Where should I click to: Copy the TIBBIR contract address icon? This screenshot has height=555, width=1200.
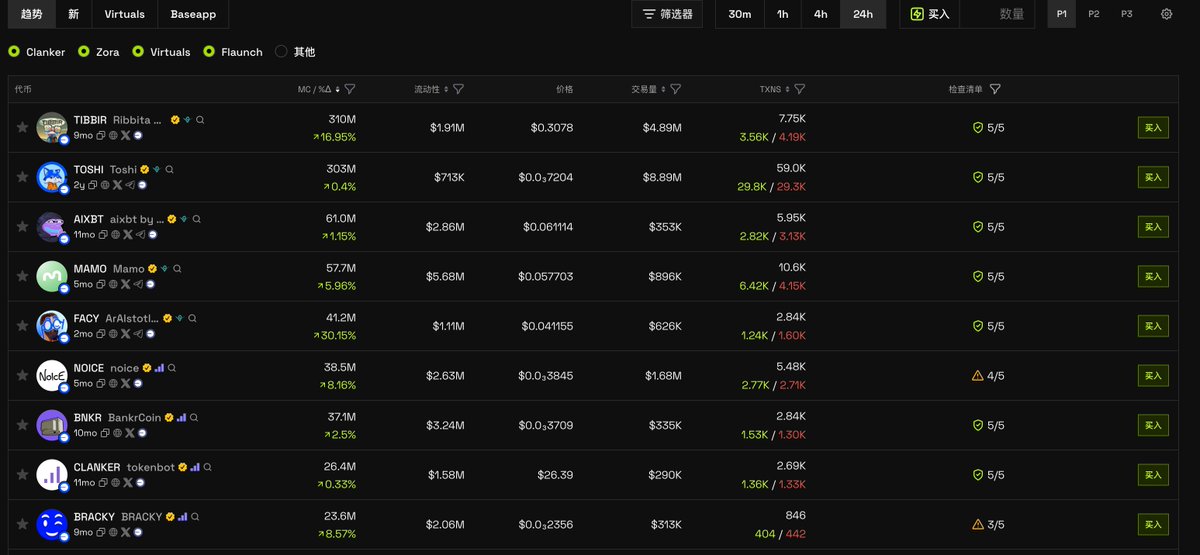pos(101,135)
